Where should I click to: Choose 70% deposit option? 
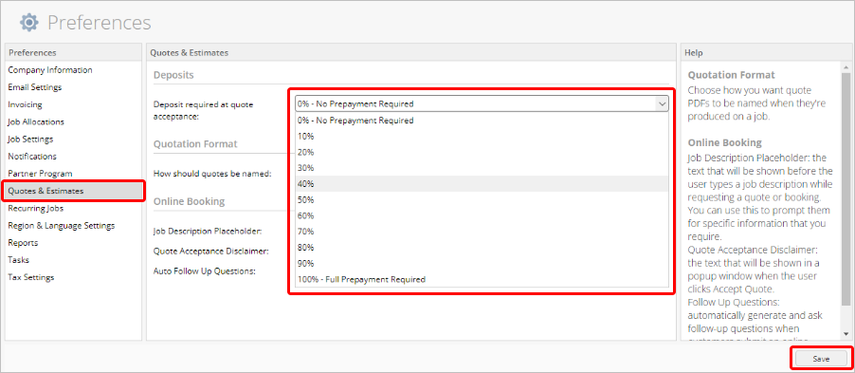[x=482, y=231]
